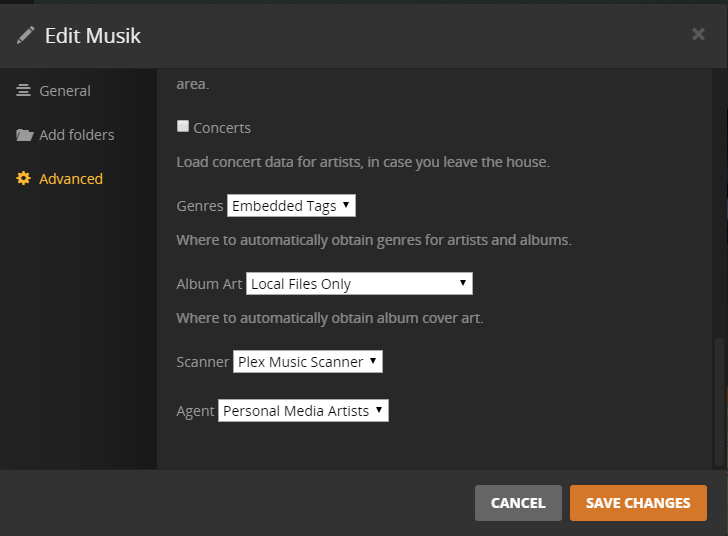Click the settings pane vertical scrollbar
Image resolution: width=728 pixels, height=536 pixels.
tap(716, 400)
